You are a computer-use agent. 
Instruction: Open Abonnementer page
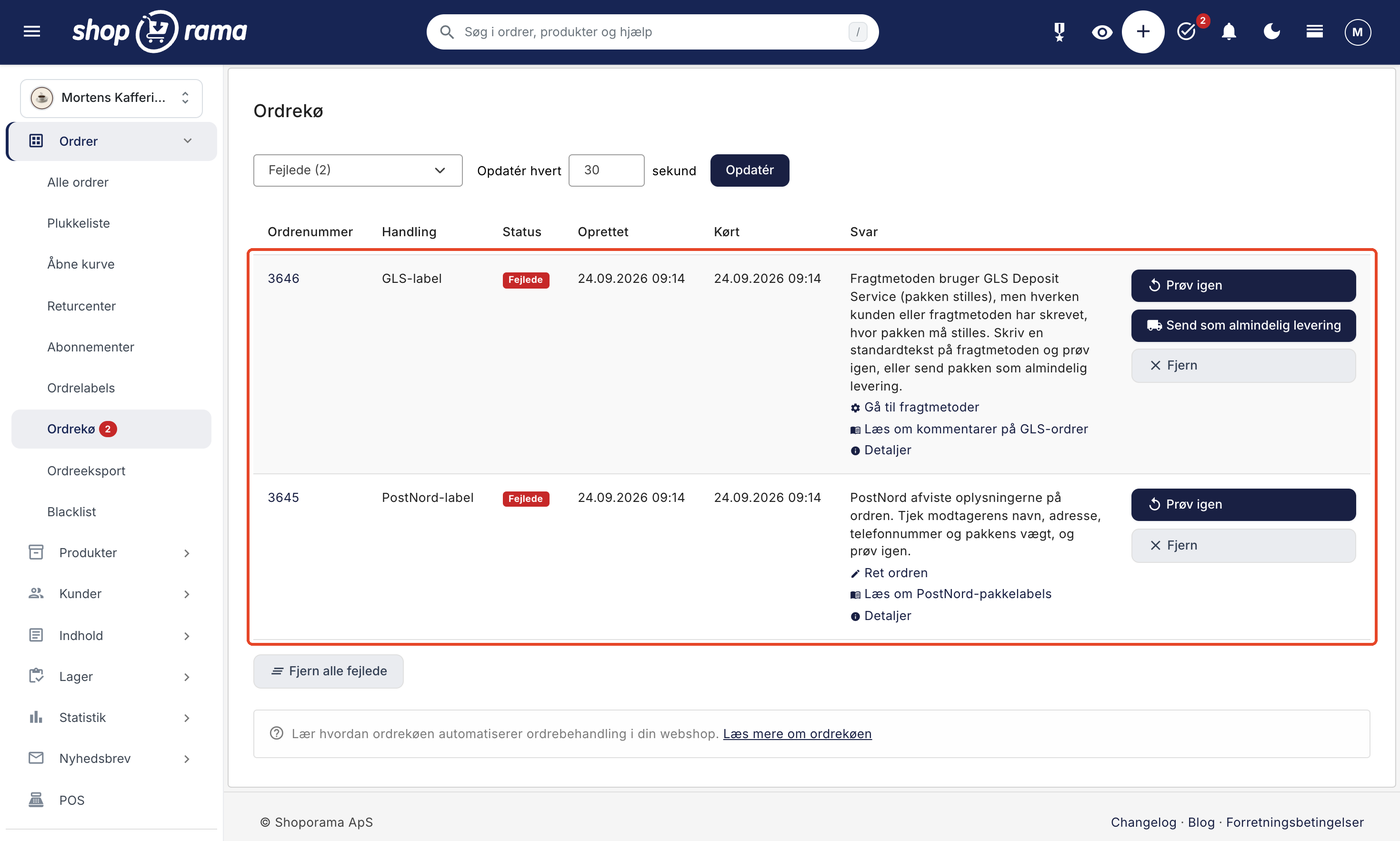[90, 347]
